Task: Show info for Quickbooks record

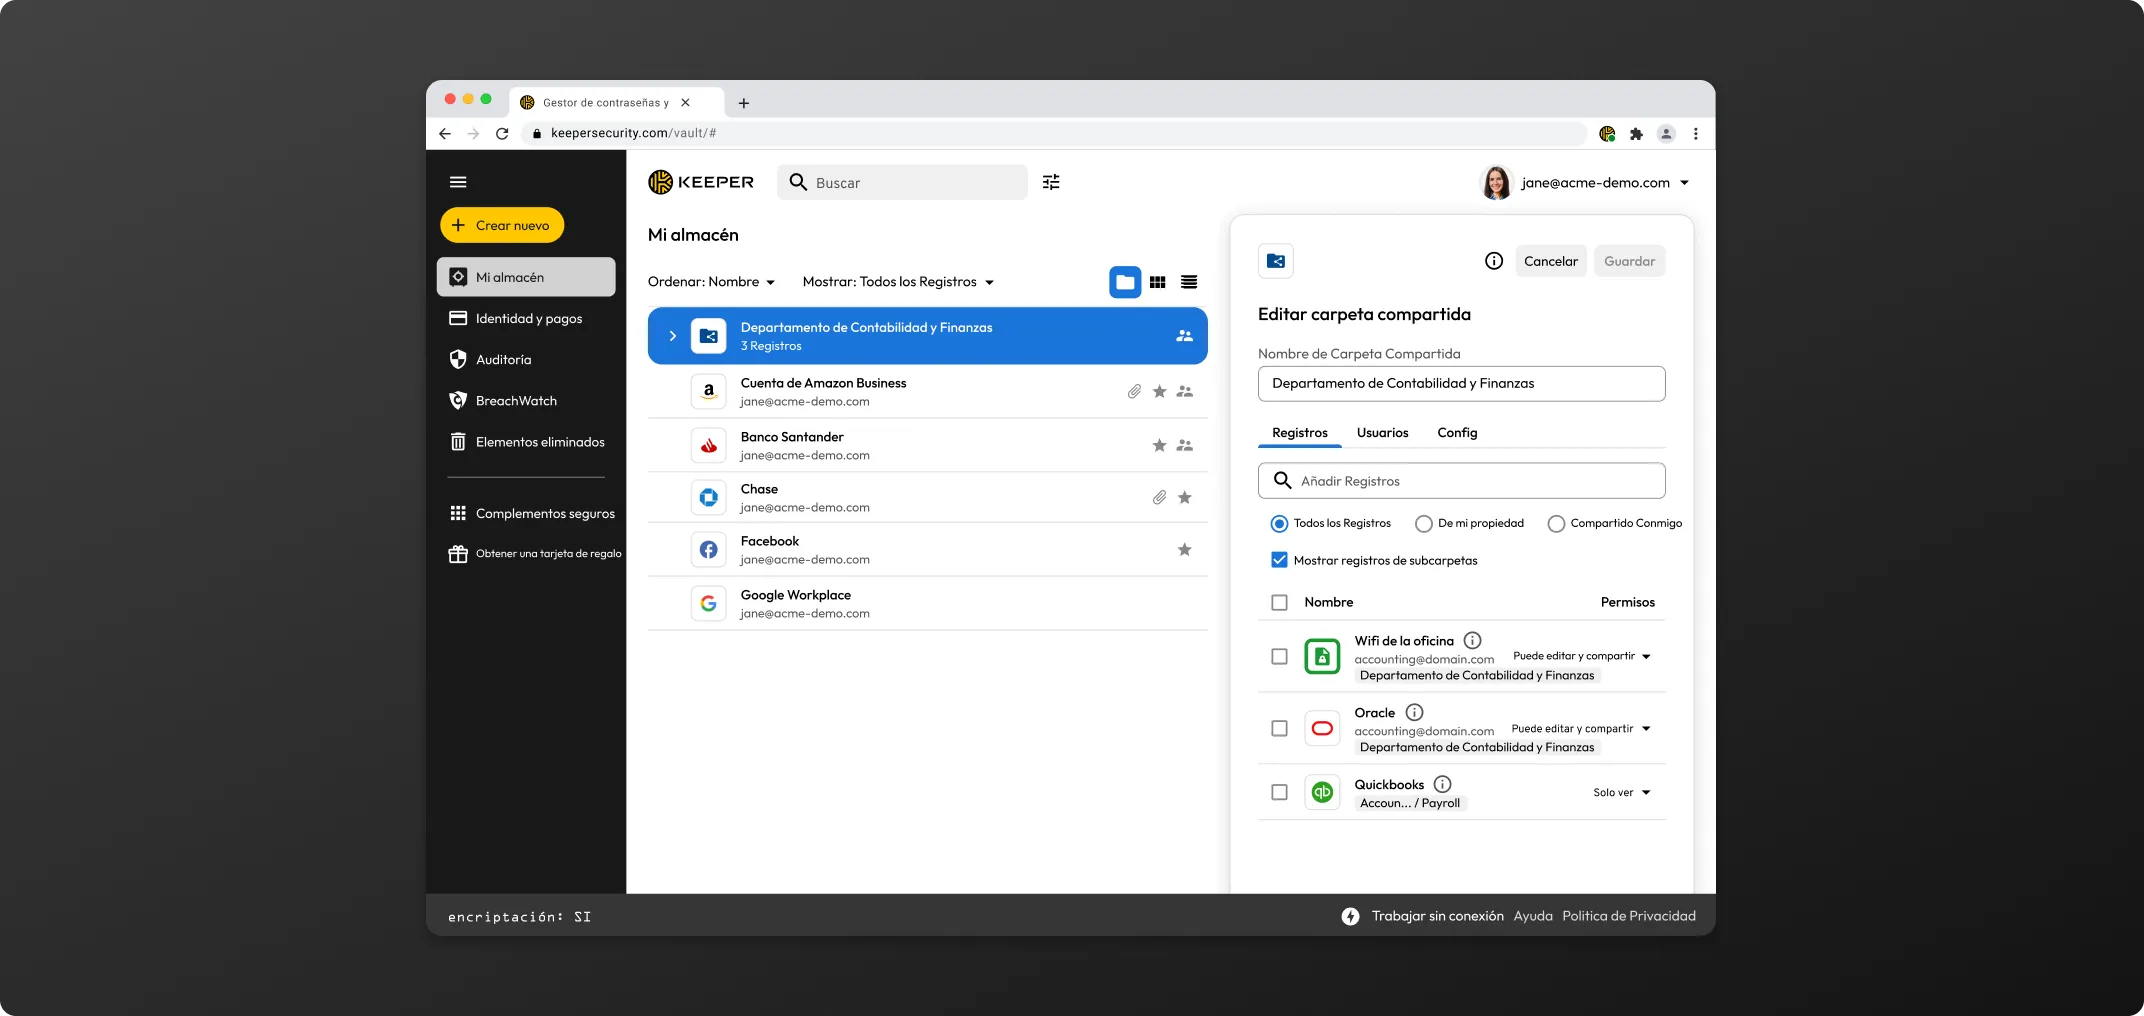Action: [x=1442, y=785]
